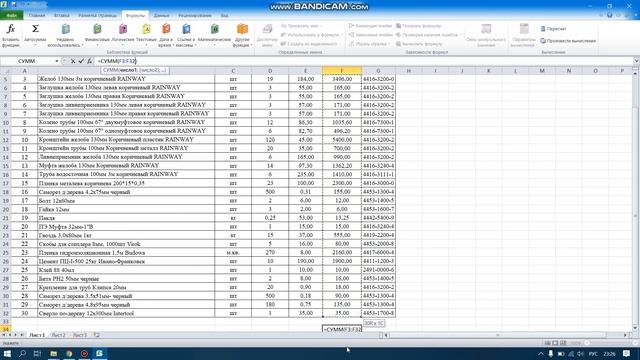Select sheet tab Лист1
640x360 pixels.
click(37, 335)
